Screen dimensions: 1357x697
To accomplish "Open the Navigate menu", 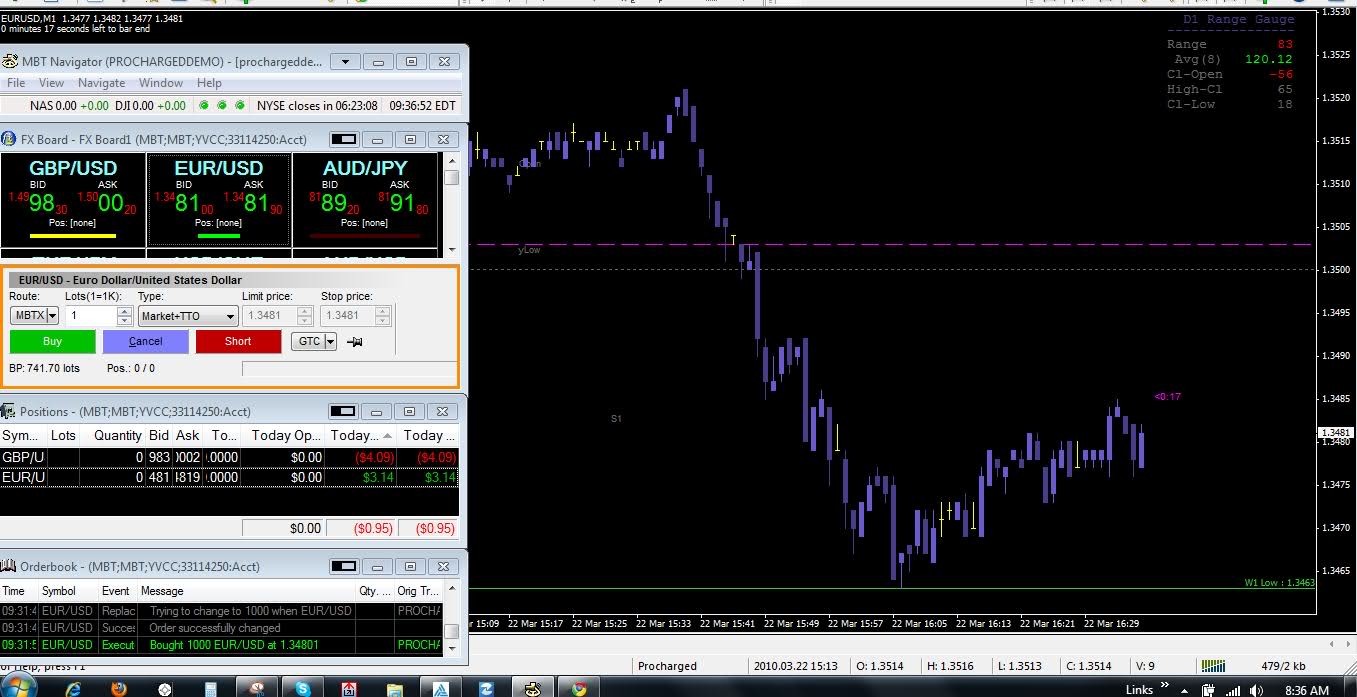I will (x=102, y=83).
